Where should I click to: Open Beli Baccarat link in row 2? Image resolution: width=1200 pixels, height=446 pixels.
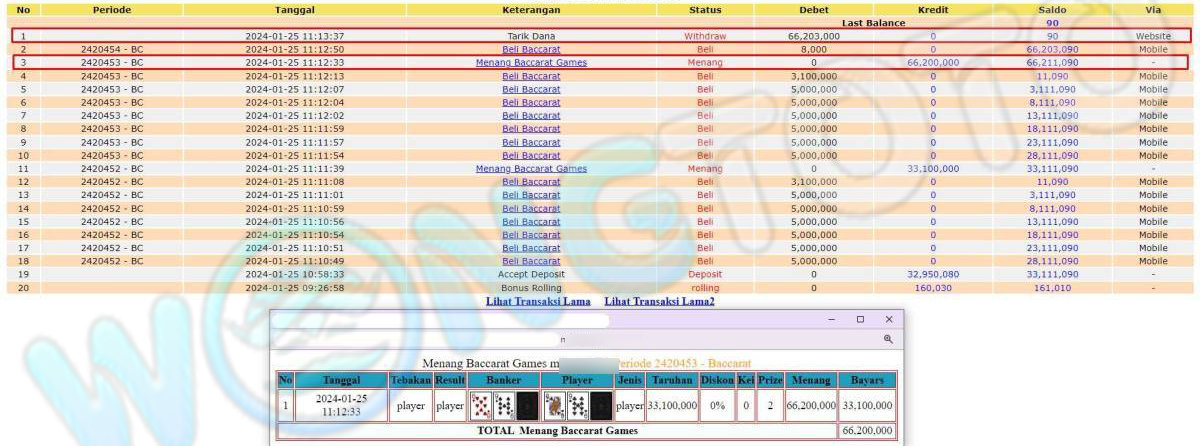point(531,49)
